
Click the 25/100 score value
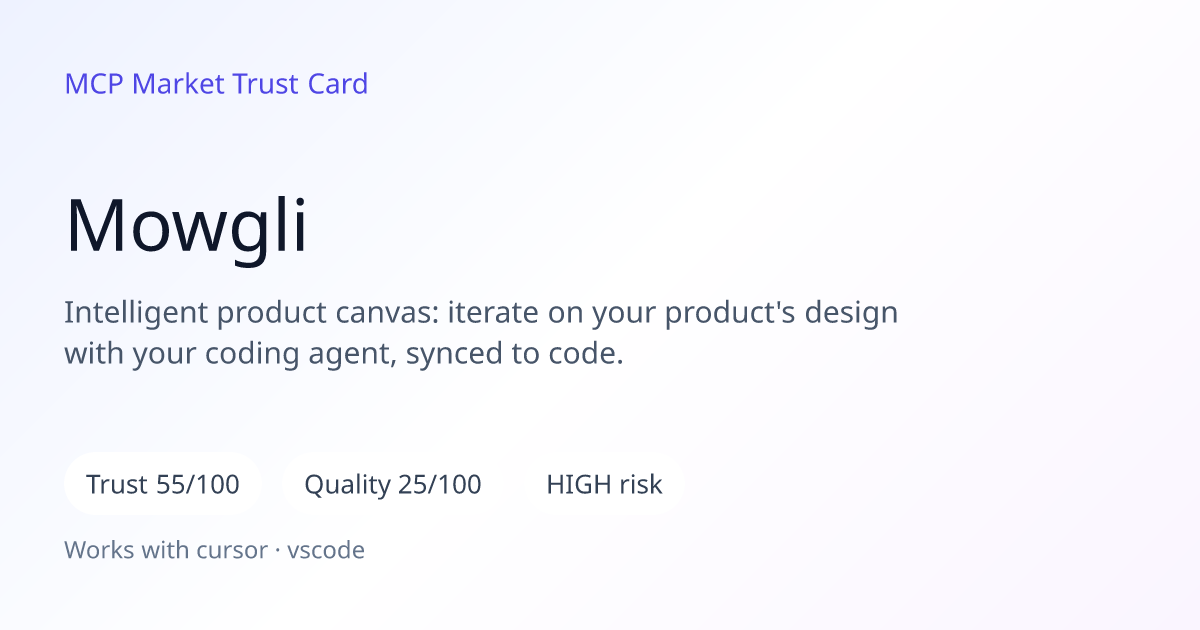[440, 485]
